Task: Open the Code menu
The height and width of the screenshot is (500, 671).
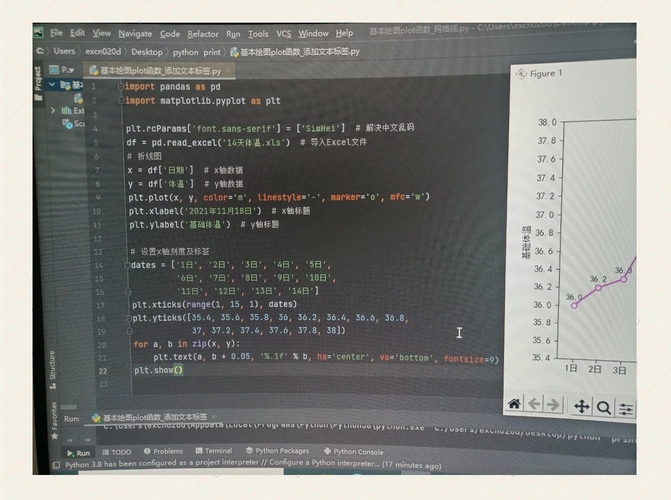Action: [170, 34]
